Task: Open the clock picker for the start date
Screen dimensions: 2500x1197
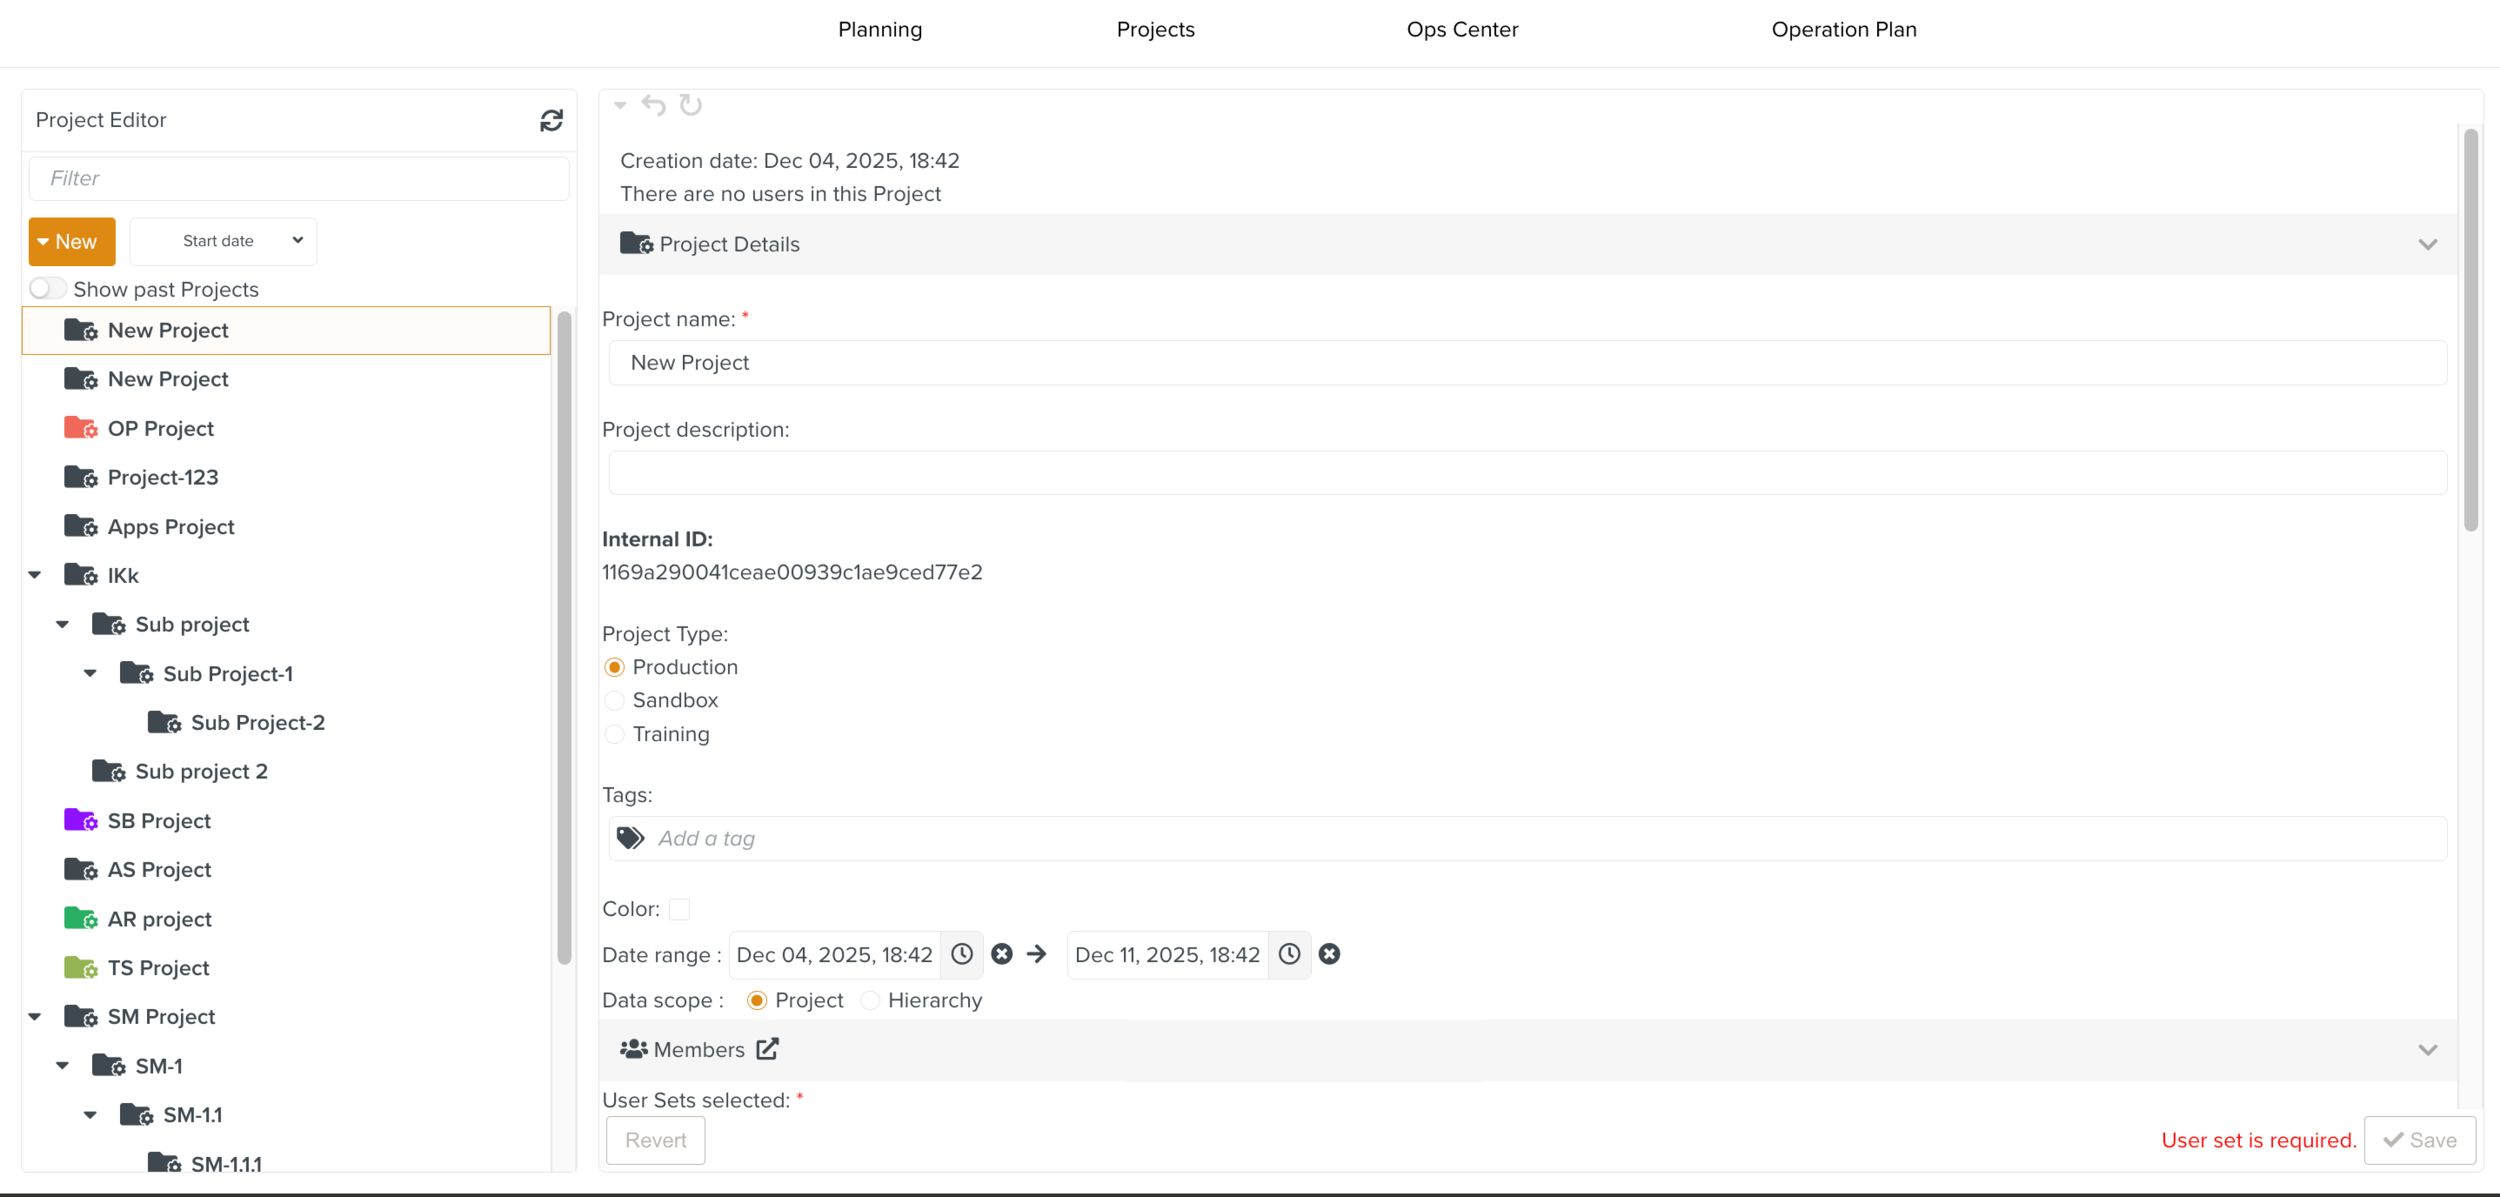Action: 962,954
